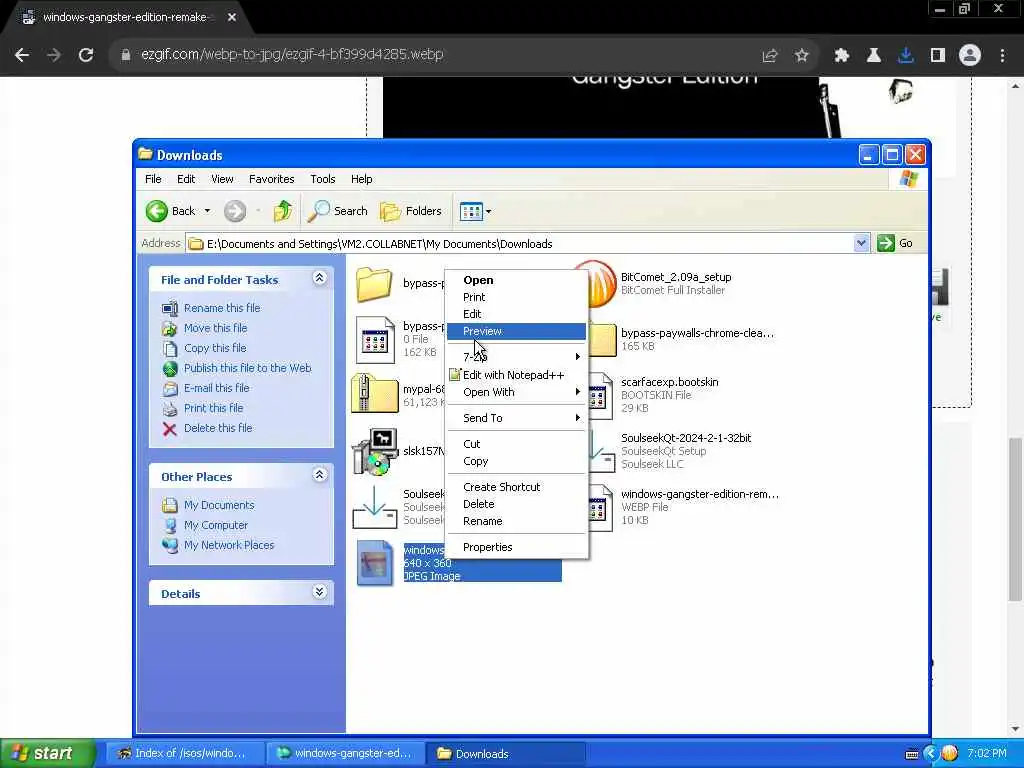
Task: Expand the 7-Zip submenu
Action: point(516,357)
